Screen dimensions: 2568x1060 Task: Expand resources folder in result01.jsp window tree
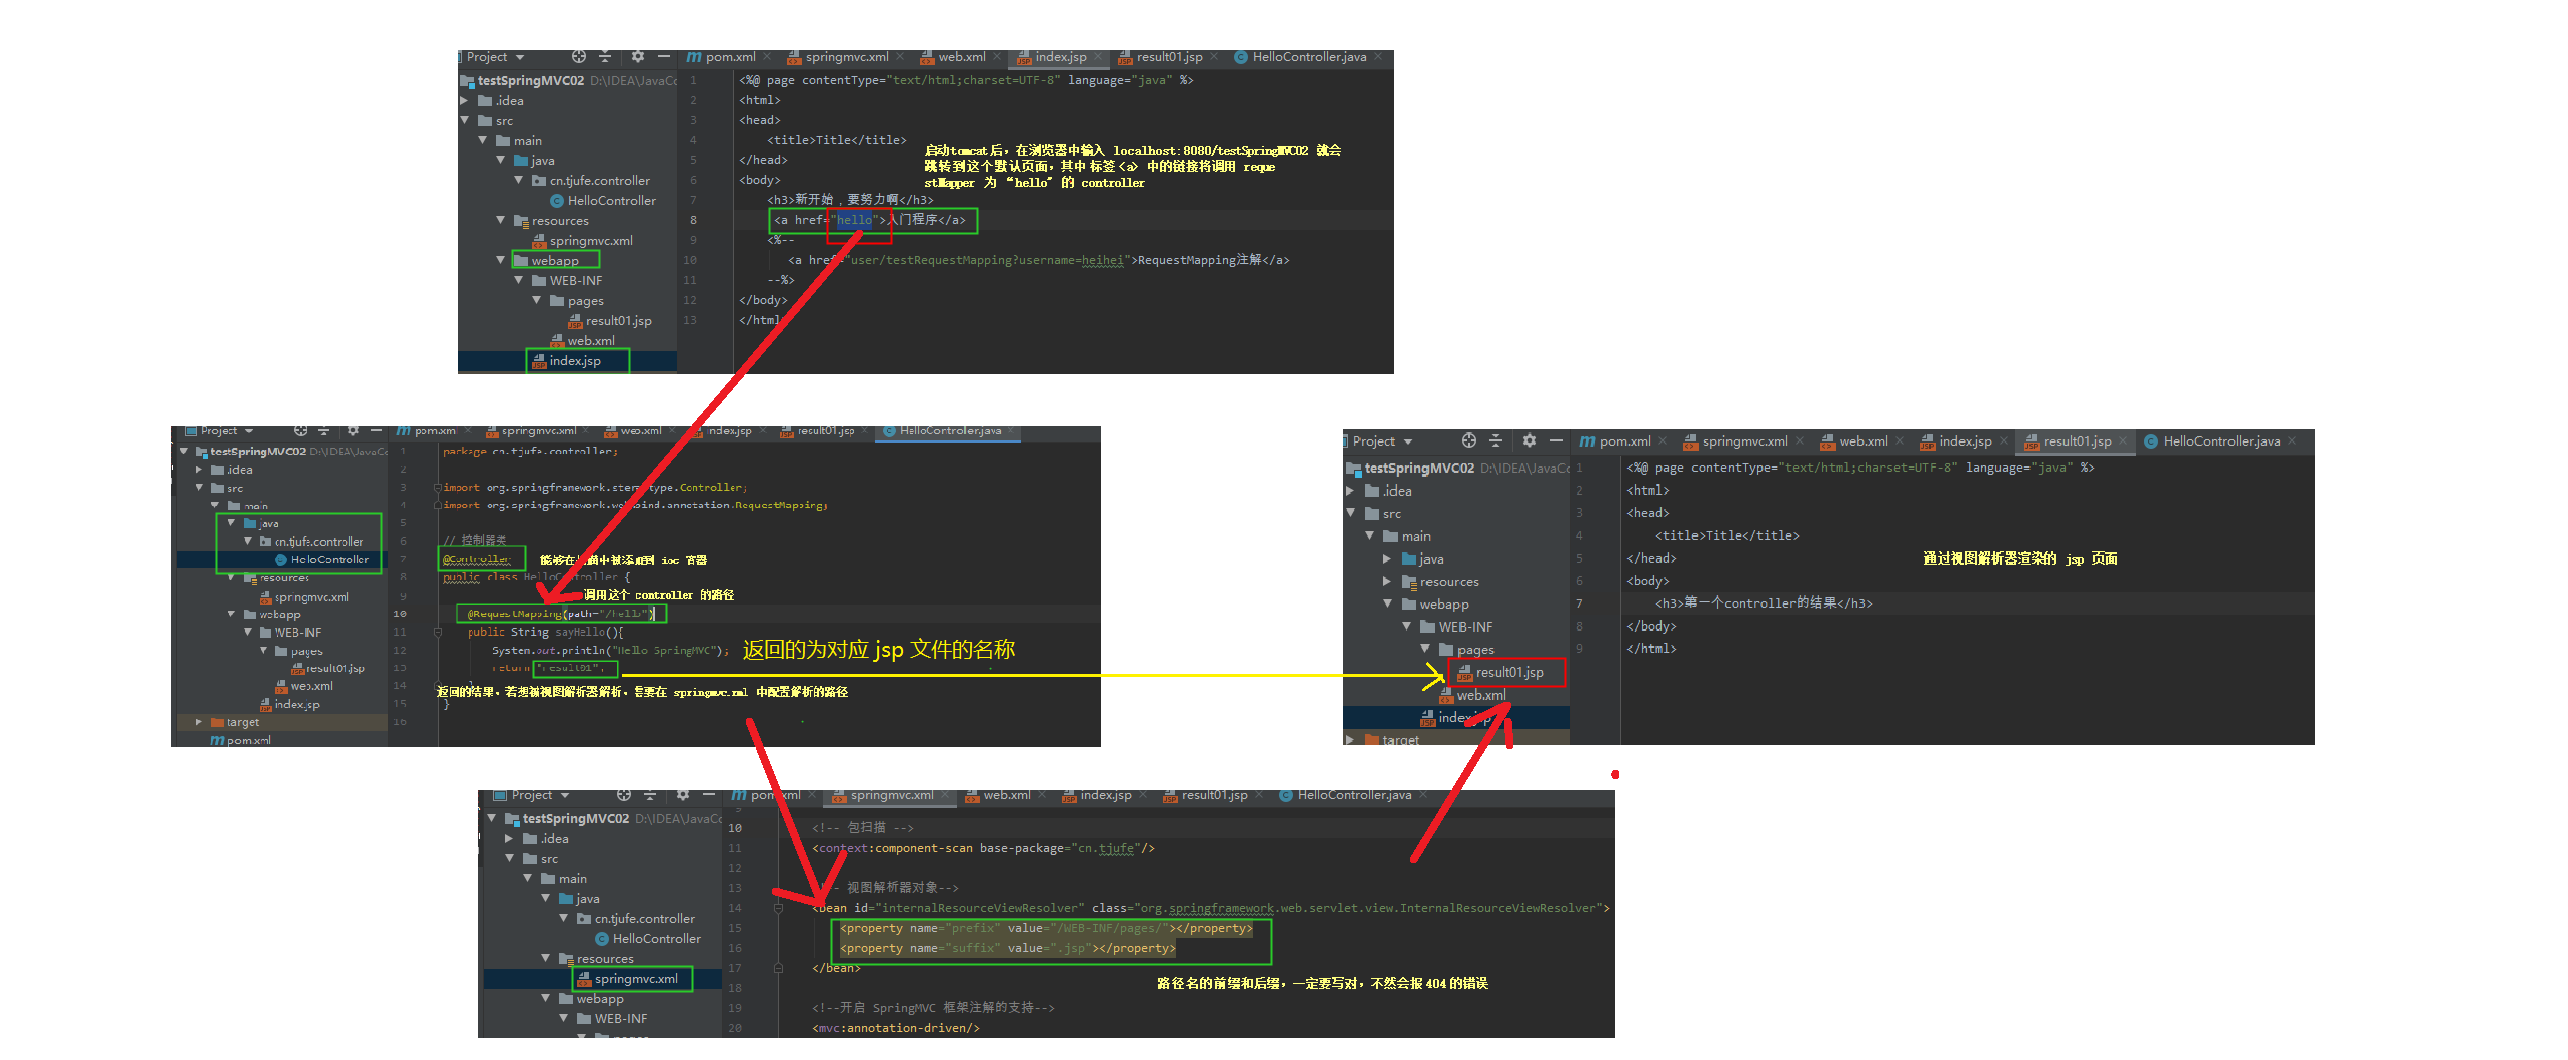[1387, 581]
